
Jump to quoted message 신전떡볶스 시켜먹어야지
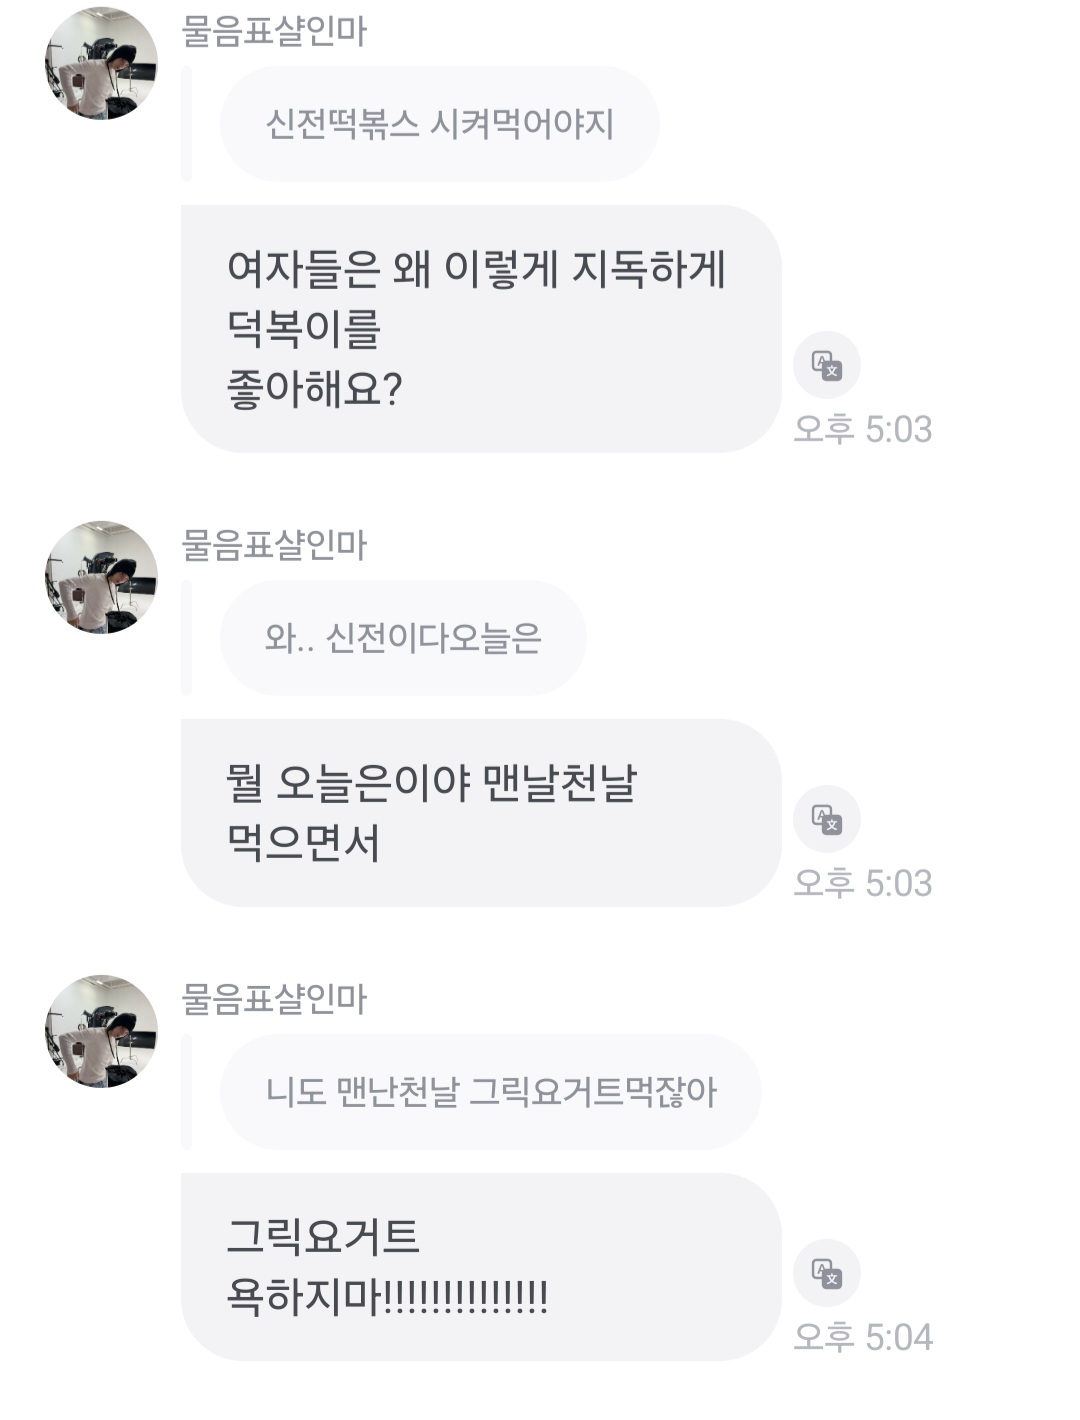pyautogui.click(x=439, y=124)
